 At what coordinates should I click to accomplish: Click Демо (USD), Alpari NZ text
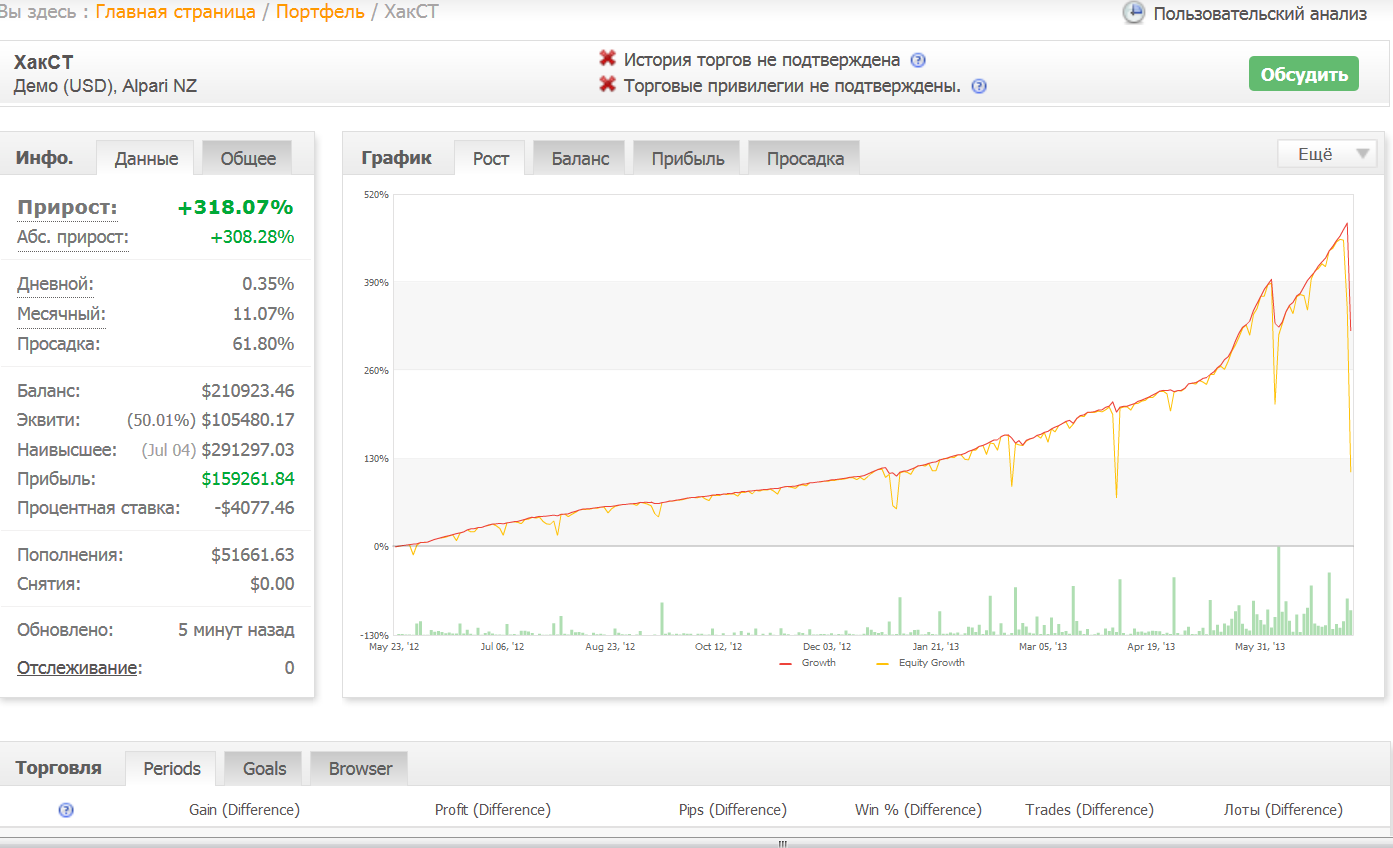point(105,87)
